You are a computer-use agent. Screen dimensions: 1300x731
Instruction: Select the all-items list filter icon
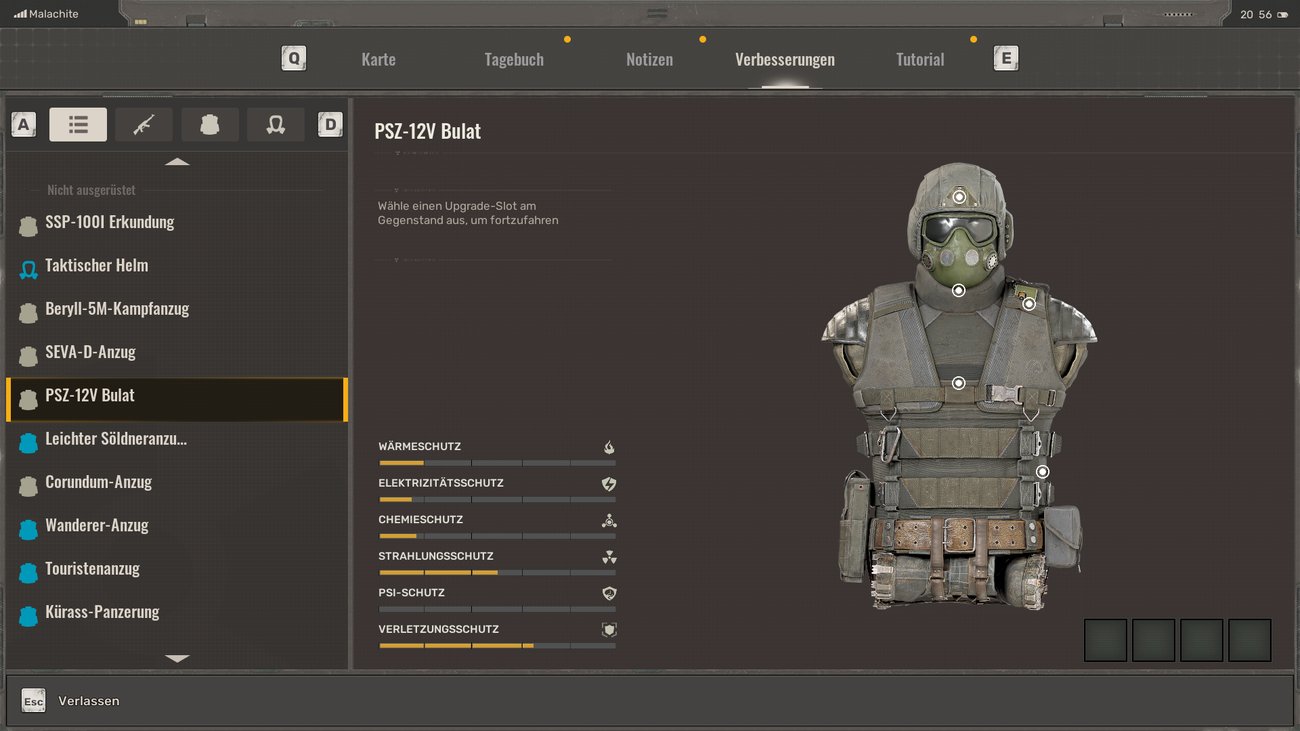[x=78, y=124]
